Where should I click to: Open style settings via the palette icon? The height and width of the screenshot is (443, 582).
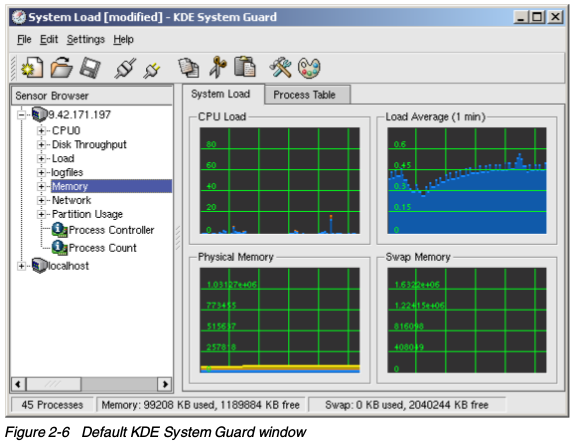pyautogui.click(x=309, y=68)
